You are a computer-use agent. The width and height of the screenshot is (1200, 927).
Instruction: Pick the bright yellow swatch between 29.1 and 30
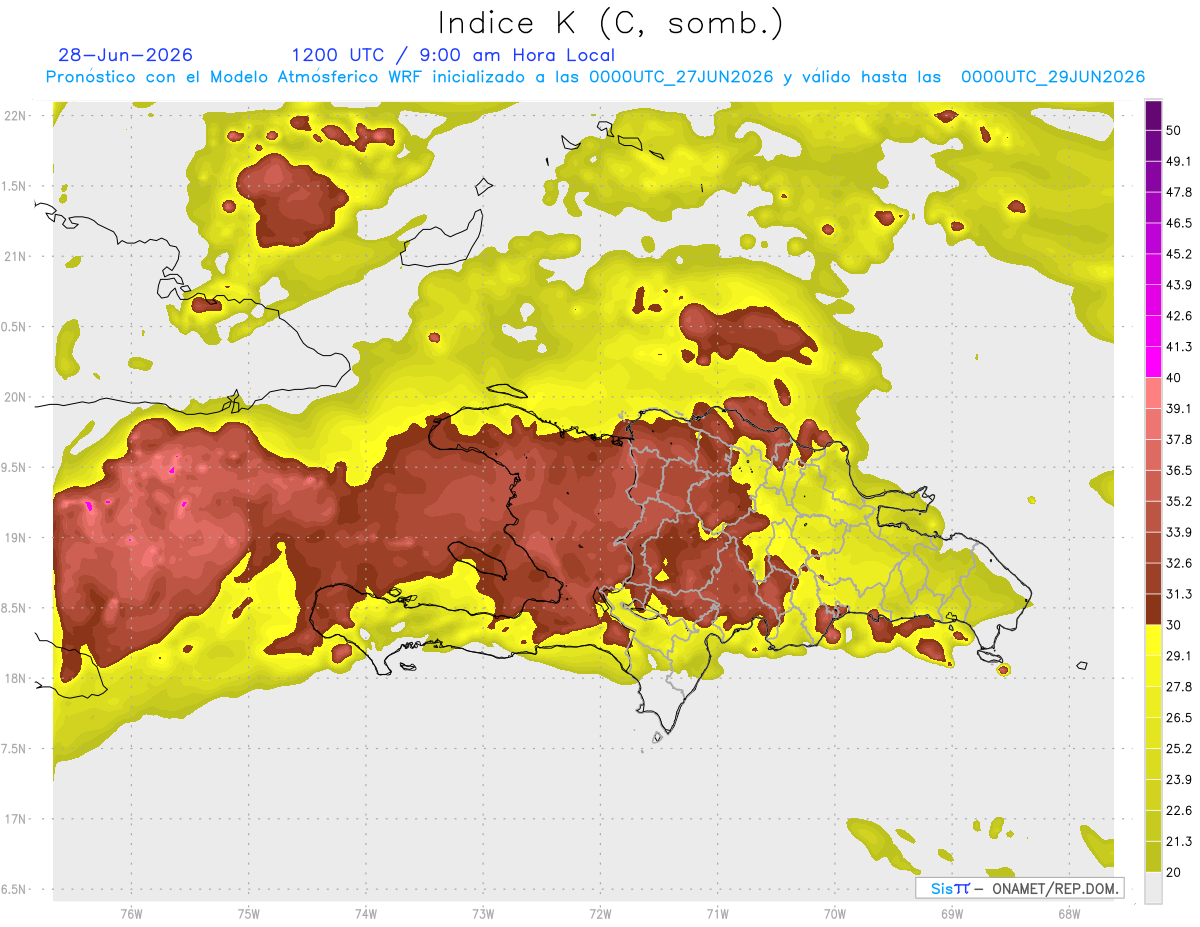[x=1153, y=640]
